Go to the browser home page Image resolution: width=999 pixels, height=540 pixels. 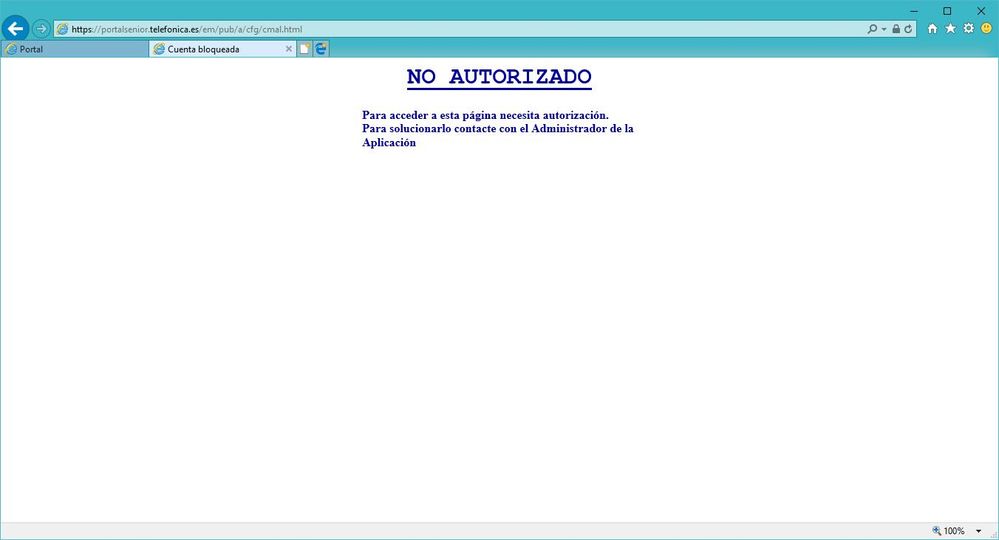coord(932,29)
